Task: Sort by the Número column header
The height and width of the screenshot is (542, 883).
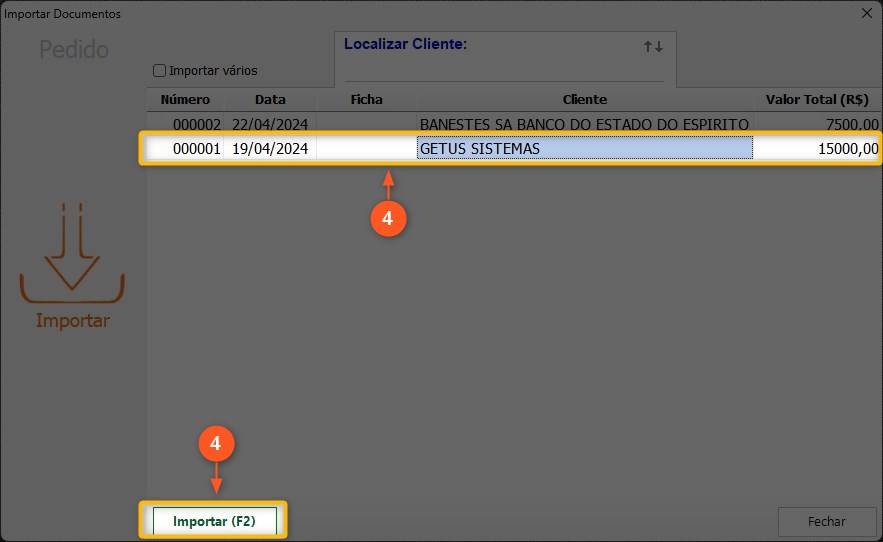Action: 185,100
